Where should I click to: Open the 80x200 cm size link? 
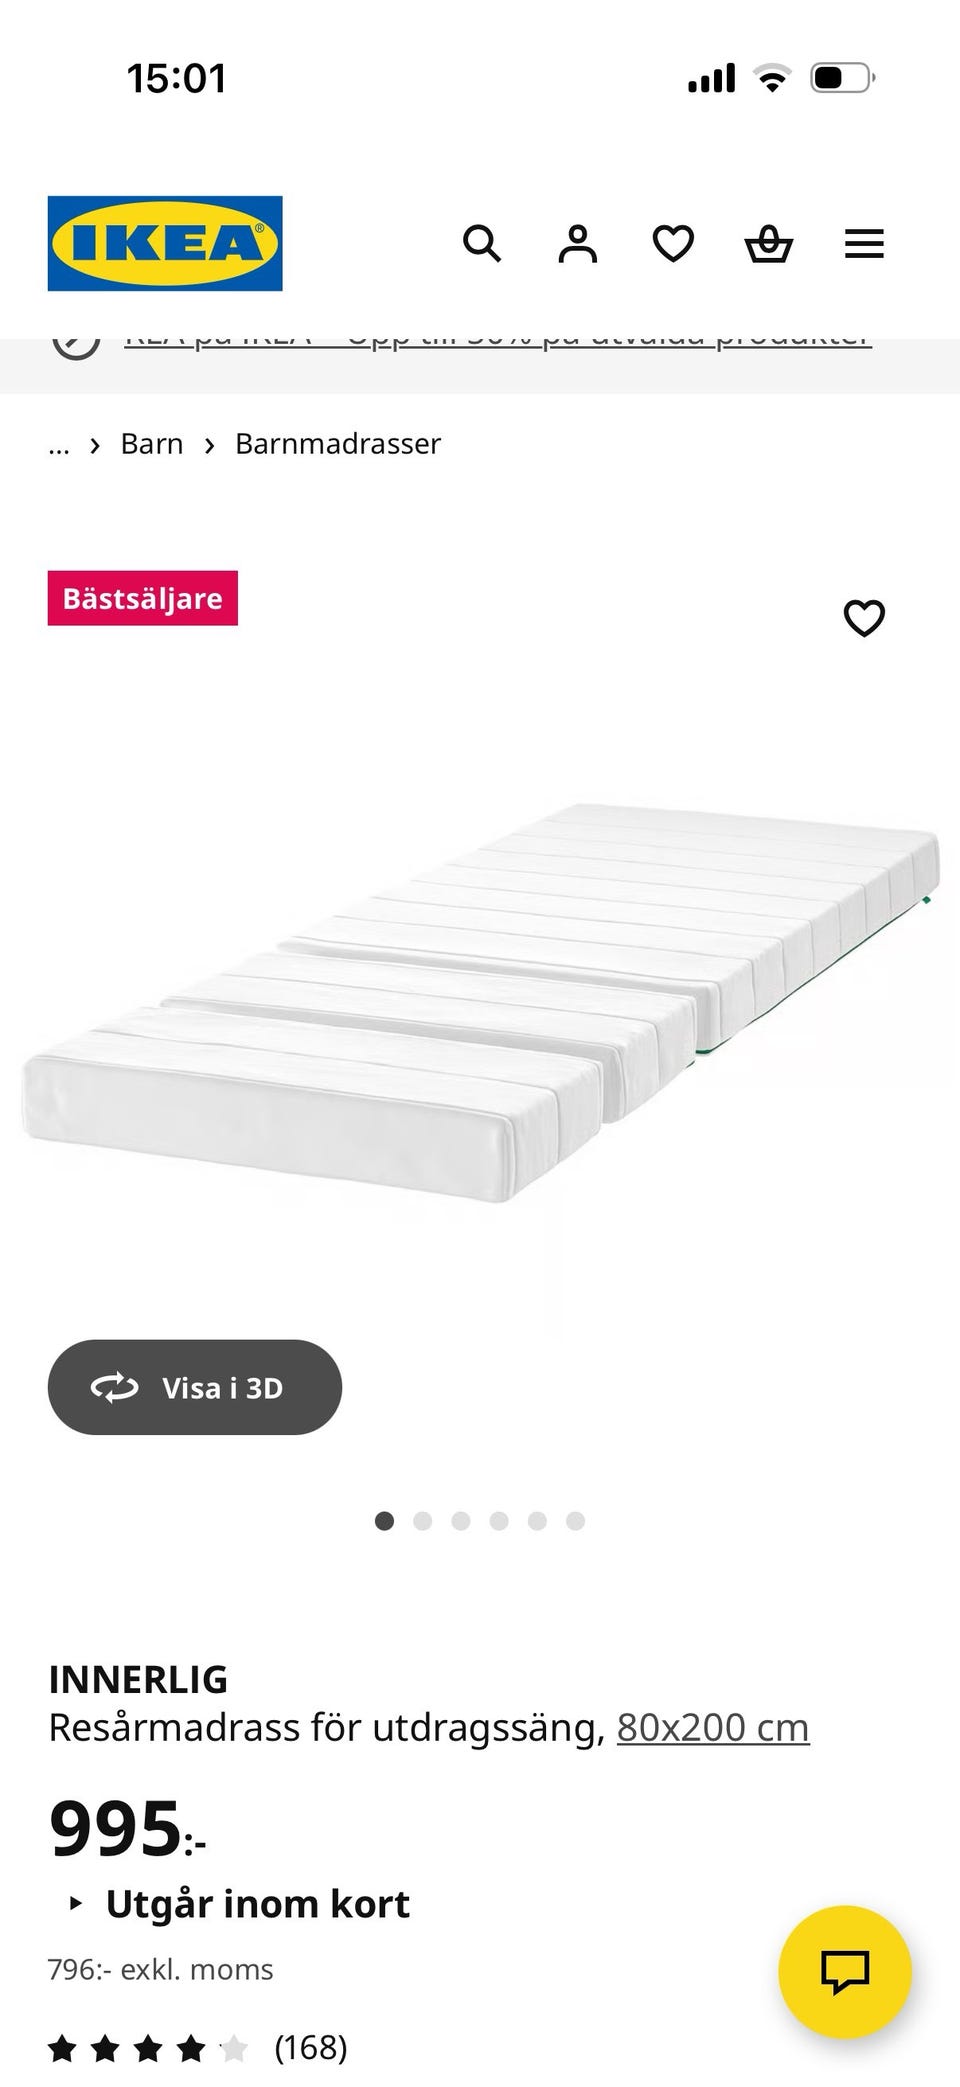coord(713,1727)
